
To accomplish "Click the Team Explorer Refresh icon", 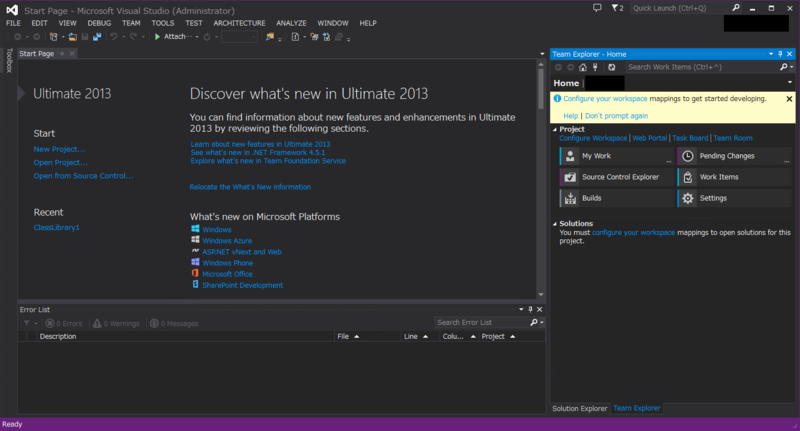I will pyautogui.click(x=612, y=67).
